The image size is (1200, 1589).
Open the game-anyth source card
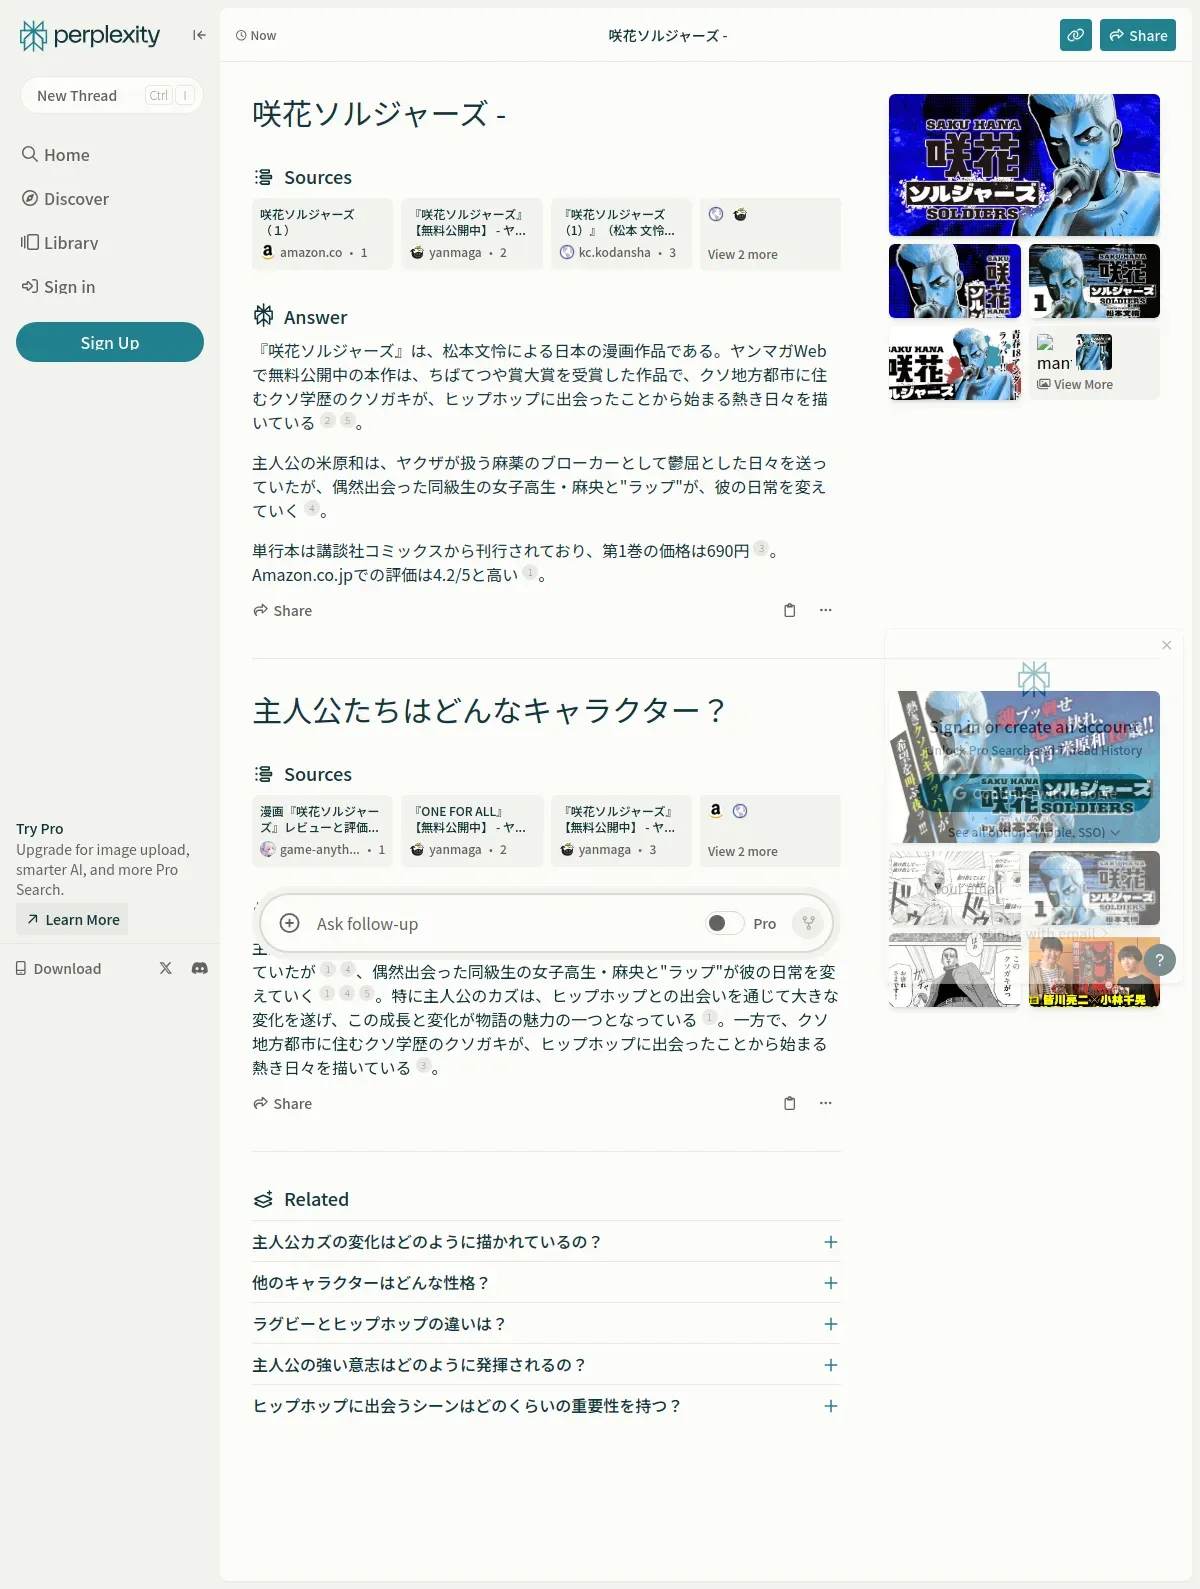click(322, 831)
